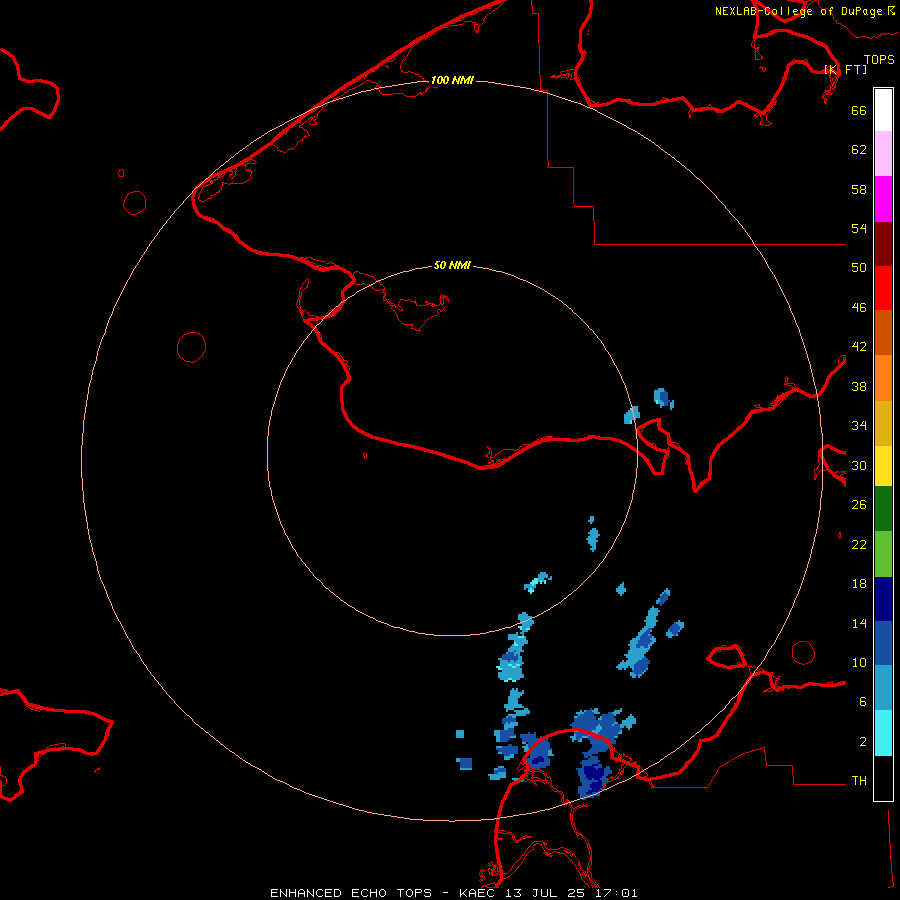Click the '50 NMI' range ring label
Image resolution: width=900 pixels, height=900 pixels.
click(x=452, y=265)
